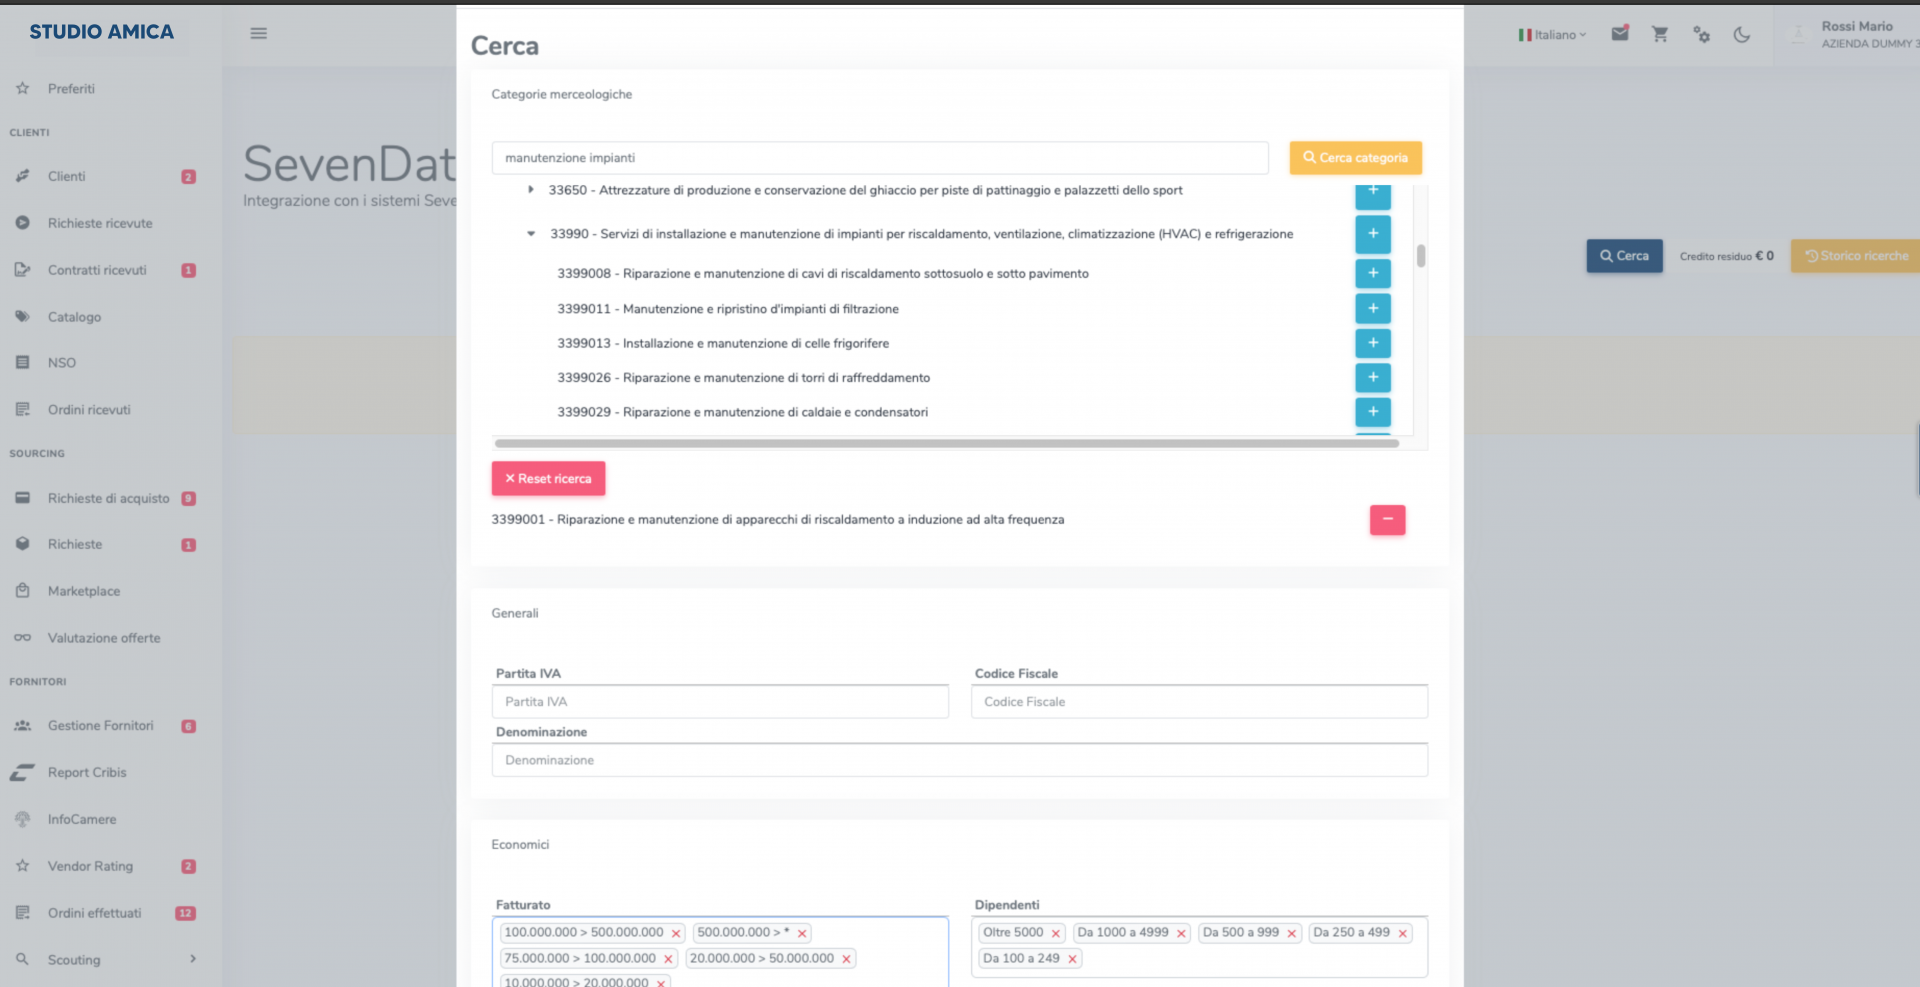Remove Fatturato tag 75.000.000 > 100.000.000

[x=668, y=959]
